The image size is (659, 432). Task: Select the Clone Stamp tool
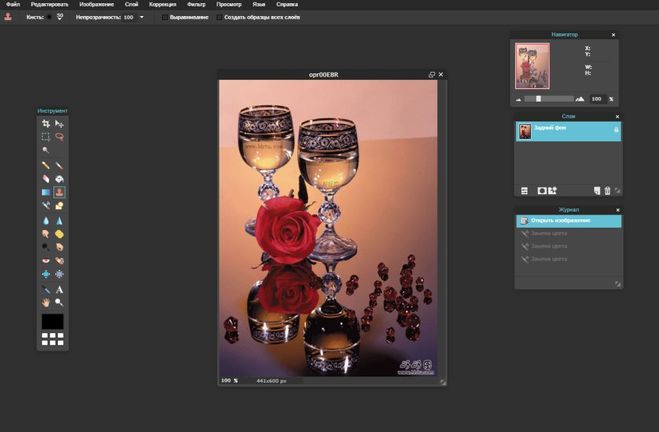(x=60, y=192)
